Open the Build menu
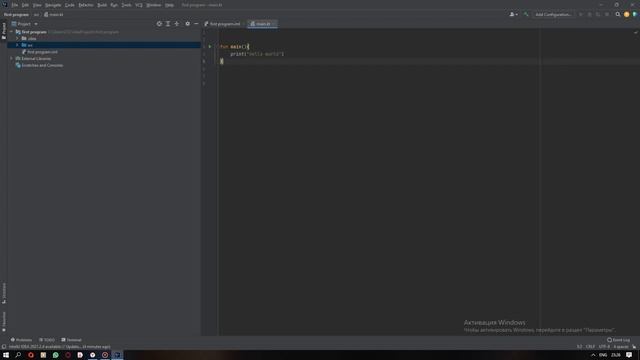Image resolution: width=640 pixels, height=360 pixels. click(102, 5)
